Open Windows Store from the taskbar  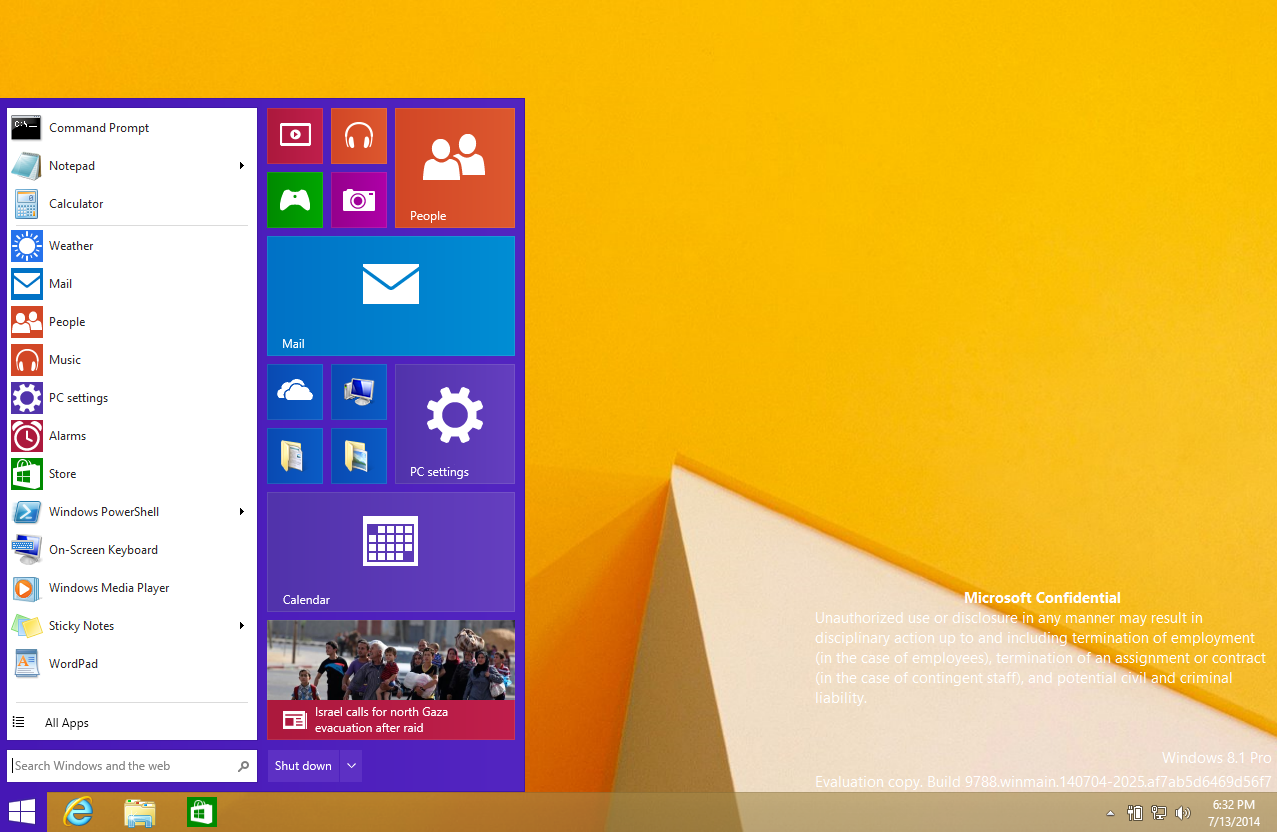click(x=202, y=812)
